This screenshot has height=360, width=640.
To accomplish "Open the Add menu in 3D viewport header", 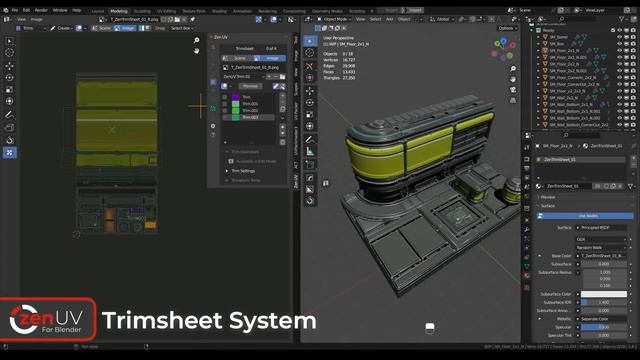I will point(389,19).
